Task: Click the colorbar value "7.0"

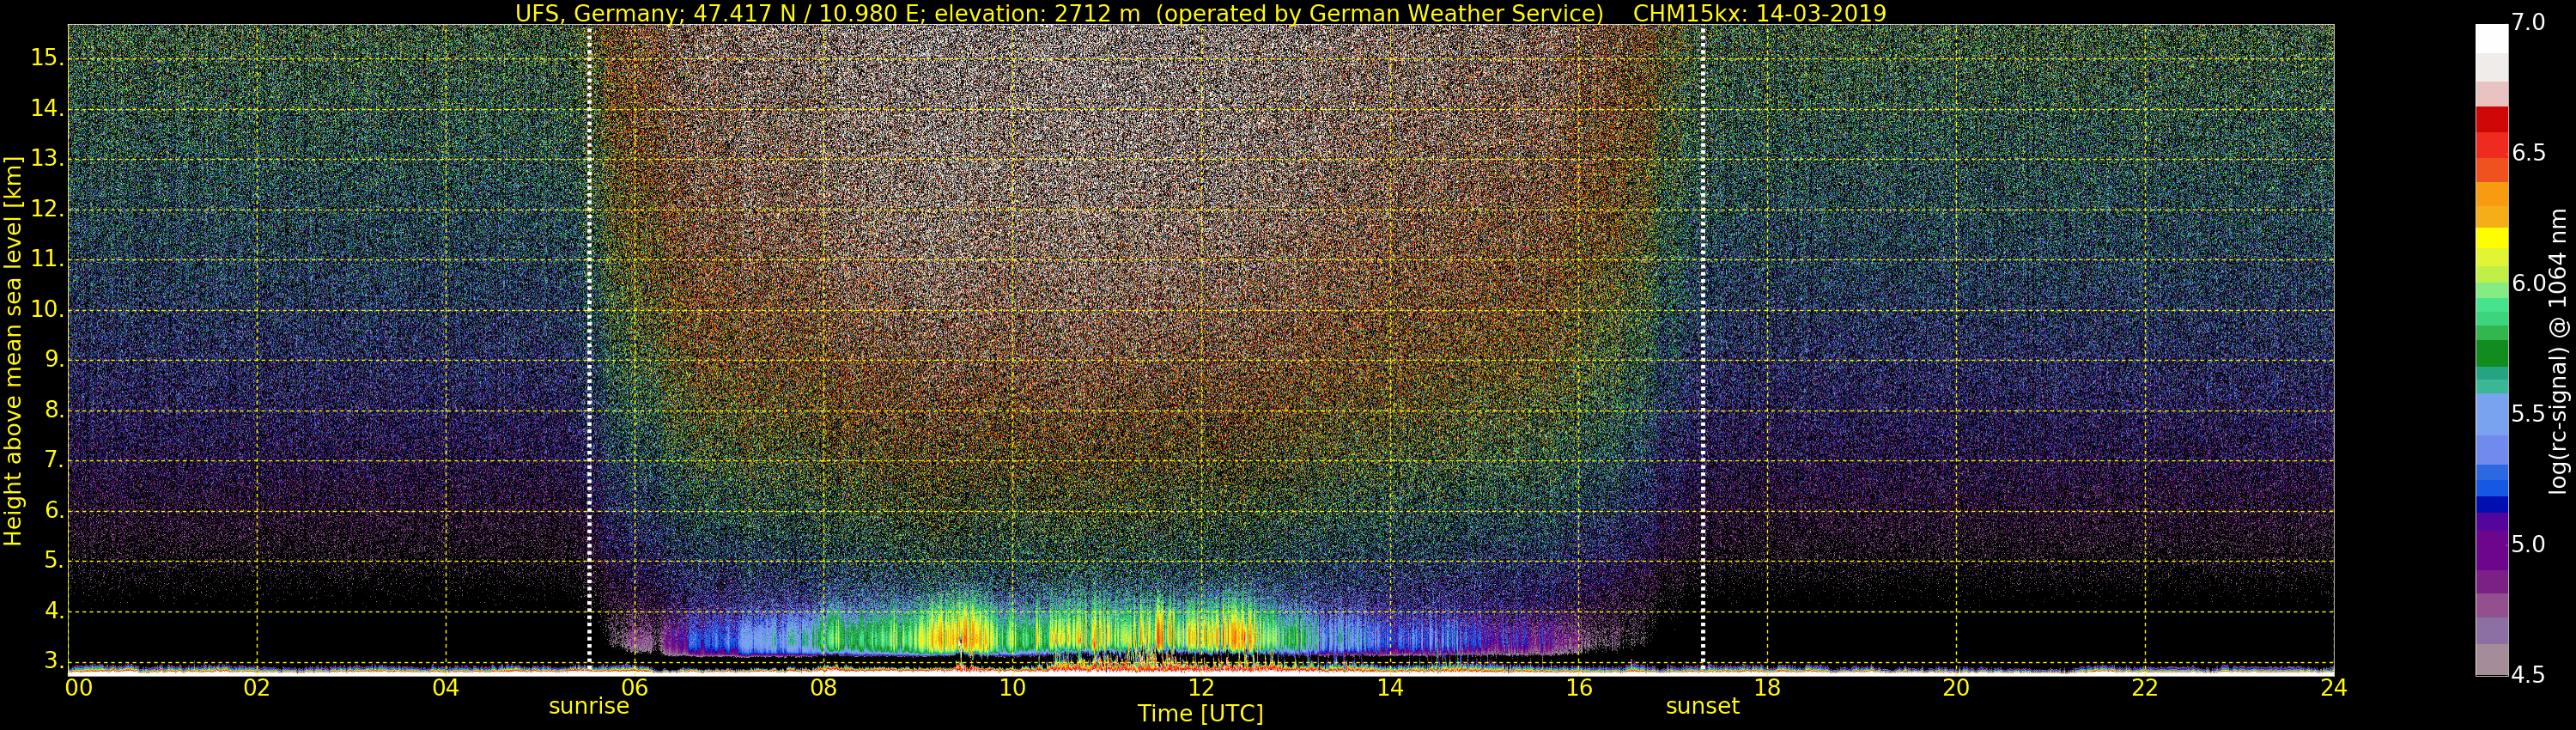Action: click(2528, 23)
